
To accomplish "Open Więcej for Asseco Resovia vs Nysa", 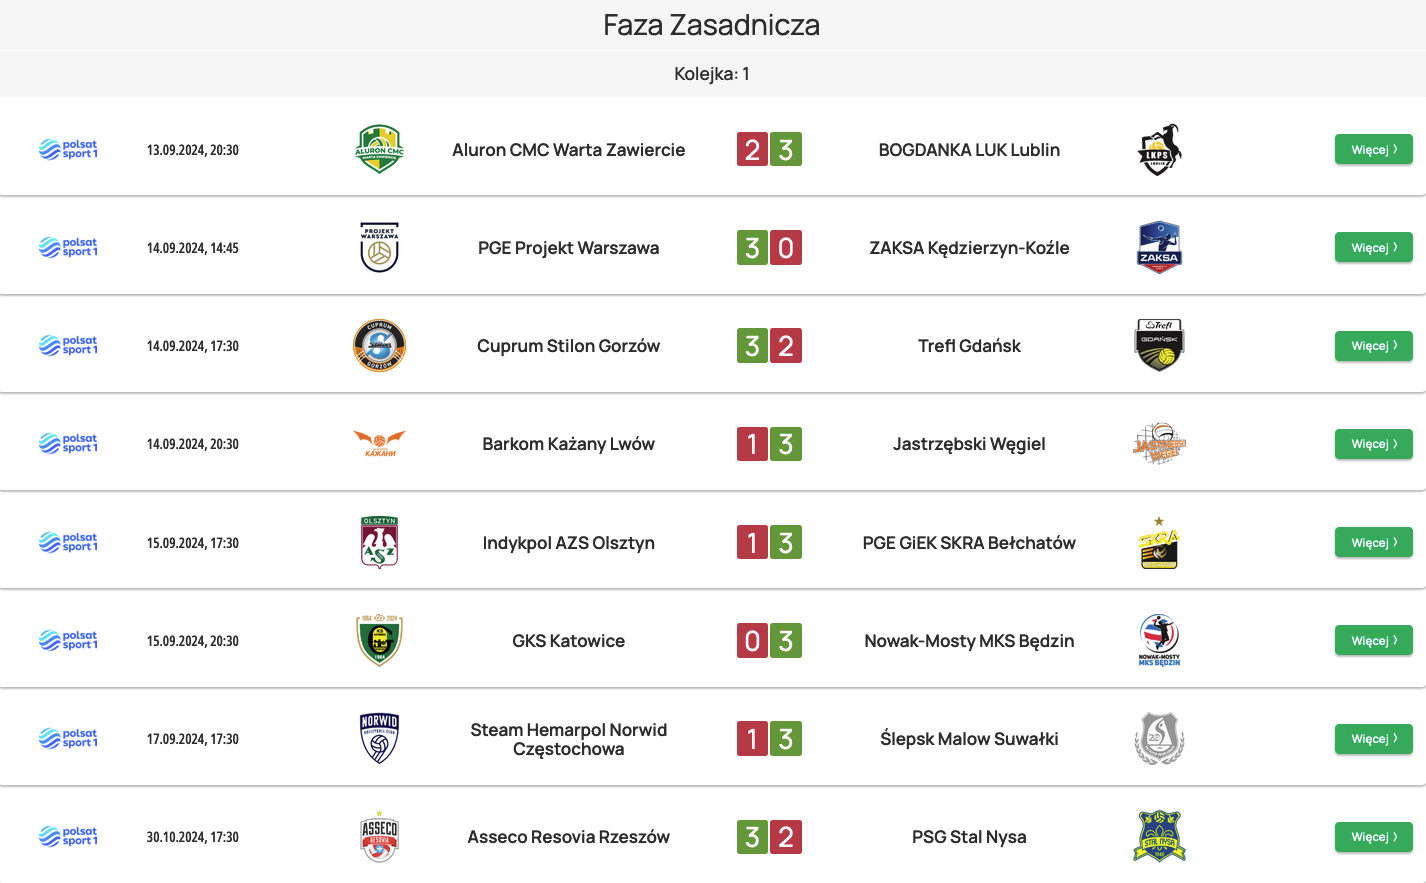I will 1373,837.
